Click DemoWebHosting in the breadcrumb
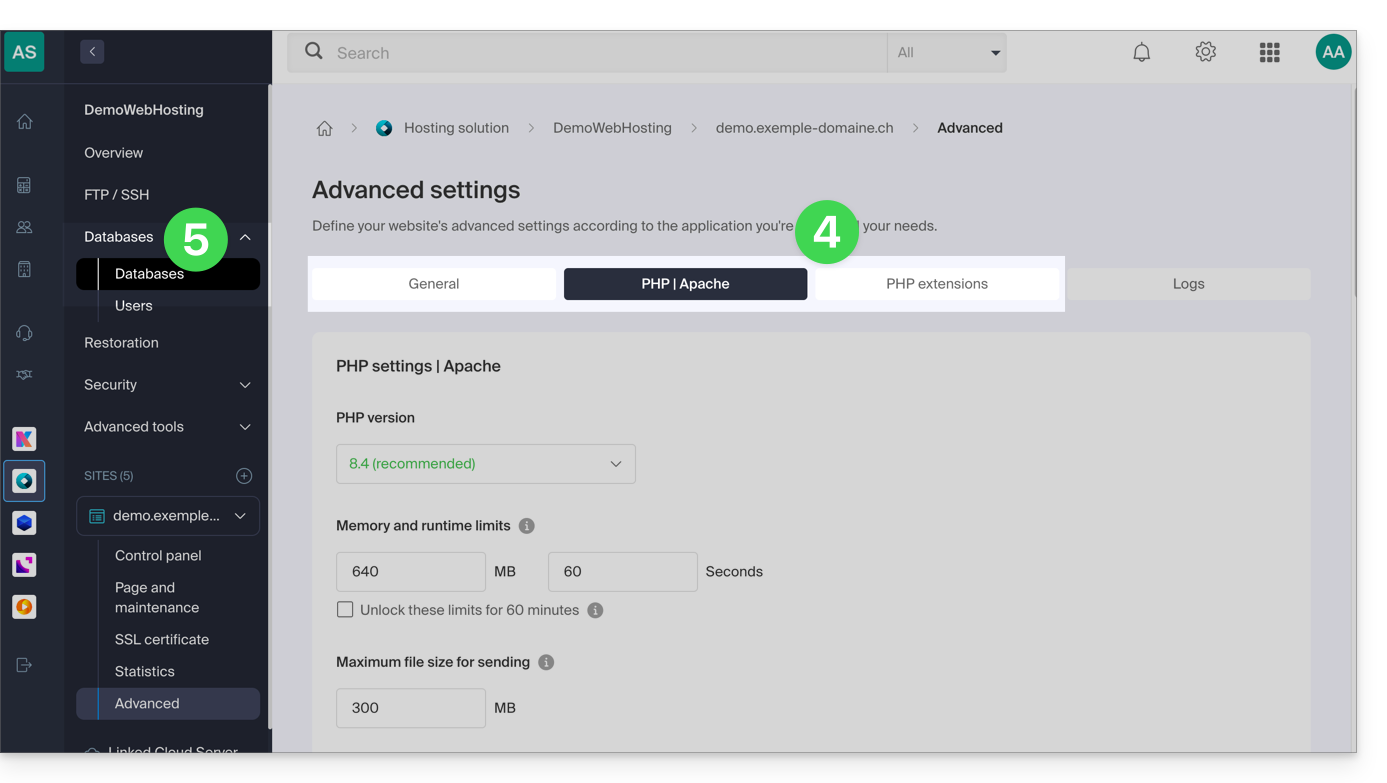Viewport: 1387px width, 783px height. (x=612, y=128)
